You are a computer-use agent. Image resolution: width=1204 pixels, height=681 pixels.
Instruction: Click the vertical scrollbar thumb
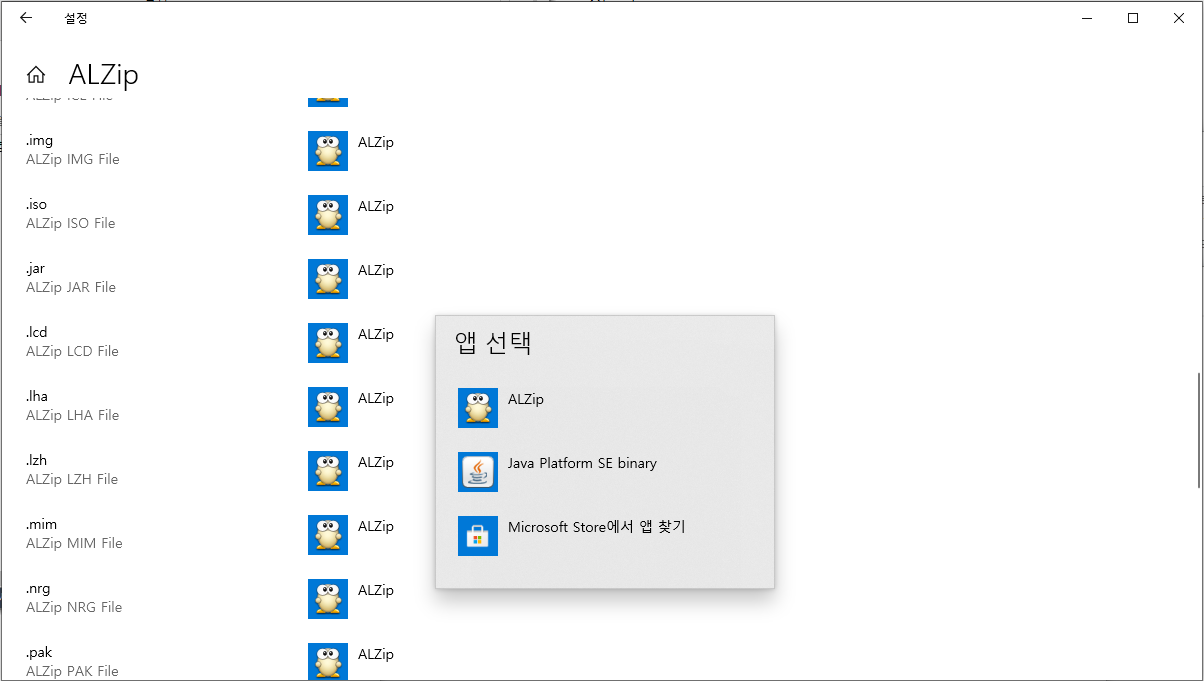(1198, 432)
